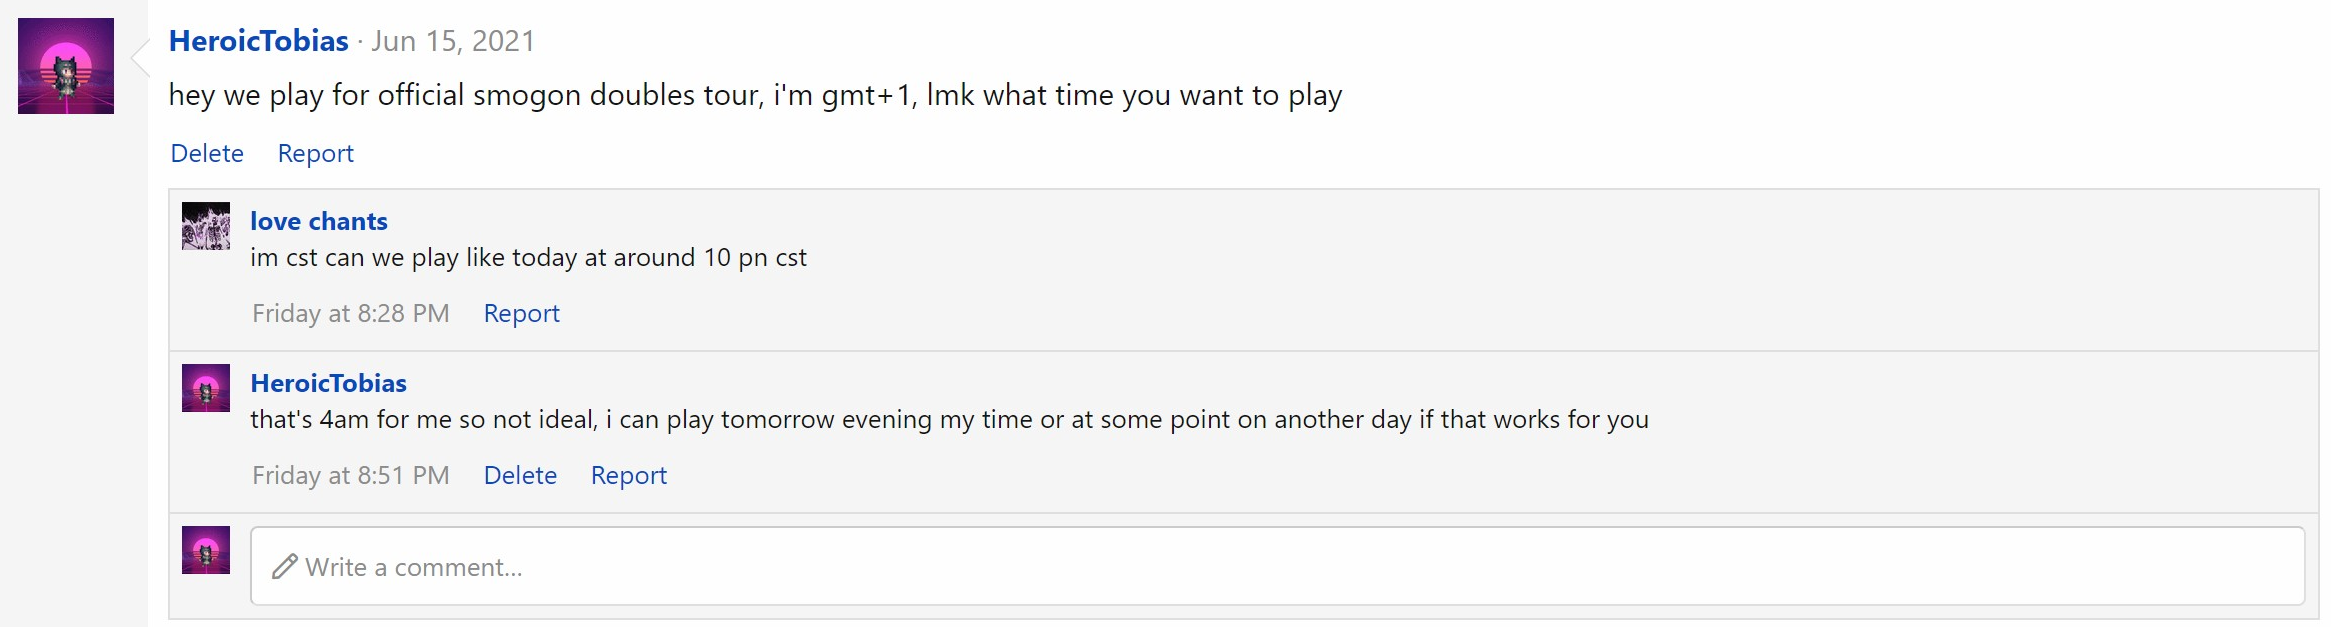The height and width of the screenshot is (627, 2331).
Task: Report the love chants comment
Action: point(521,313)
